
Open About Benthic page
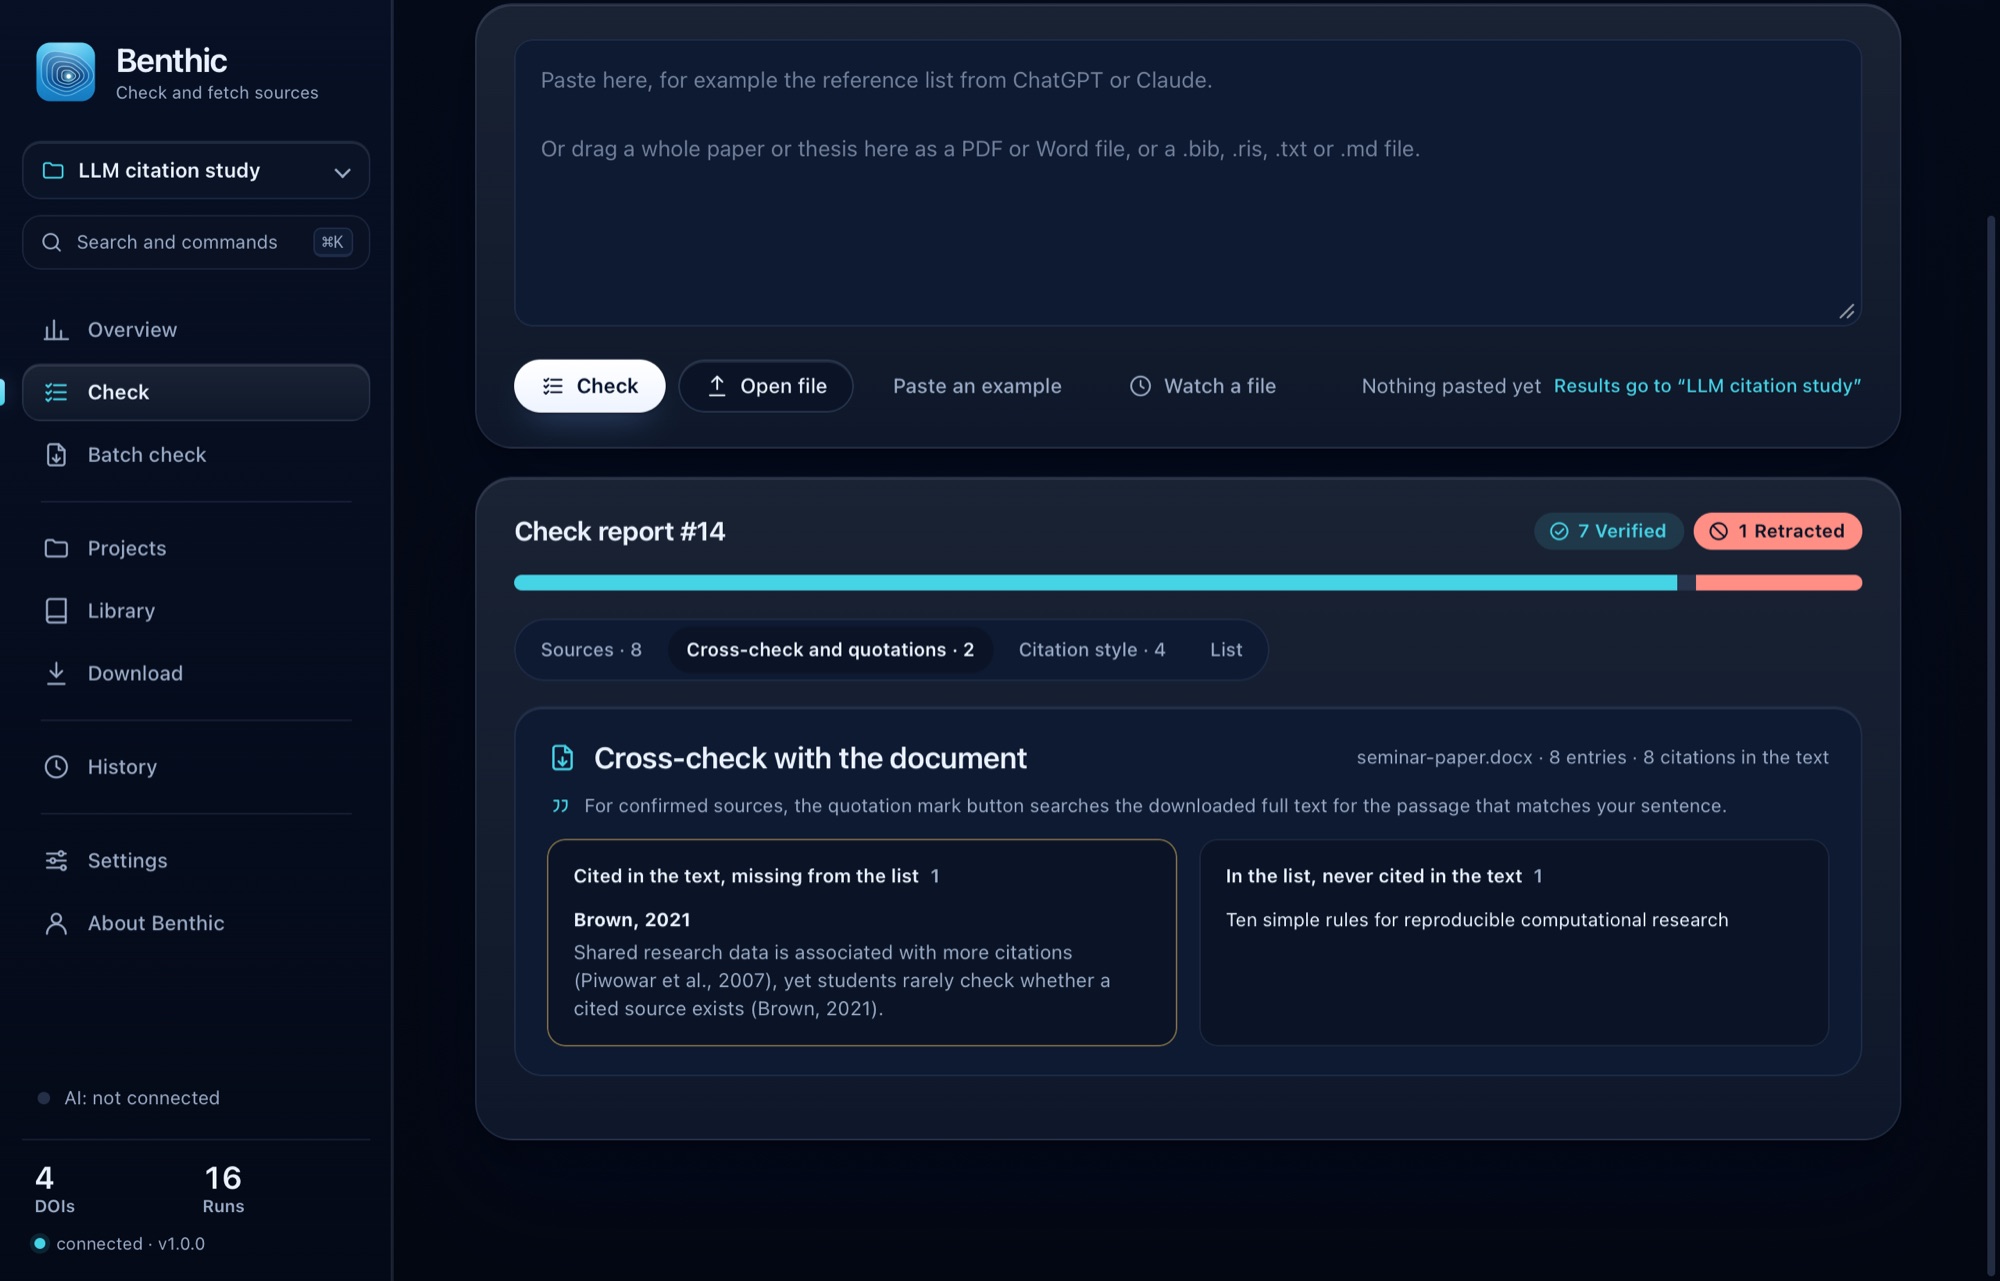[x=196, y=923]
